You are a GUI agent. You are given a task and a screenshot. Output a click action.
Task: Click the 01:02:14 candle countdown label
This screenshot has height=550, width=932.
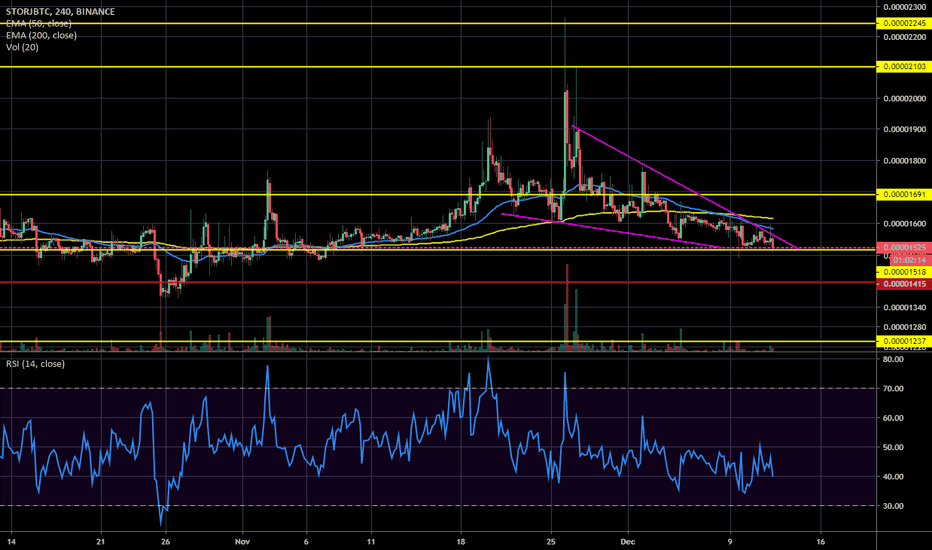(x=909, y=260)
